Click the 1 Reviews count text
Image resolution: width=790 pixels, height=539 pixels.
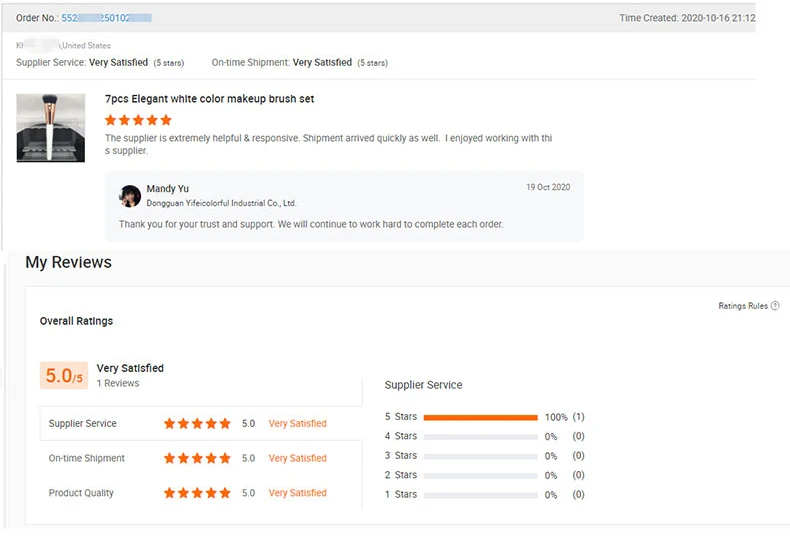point(118,384)
